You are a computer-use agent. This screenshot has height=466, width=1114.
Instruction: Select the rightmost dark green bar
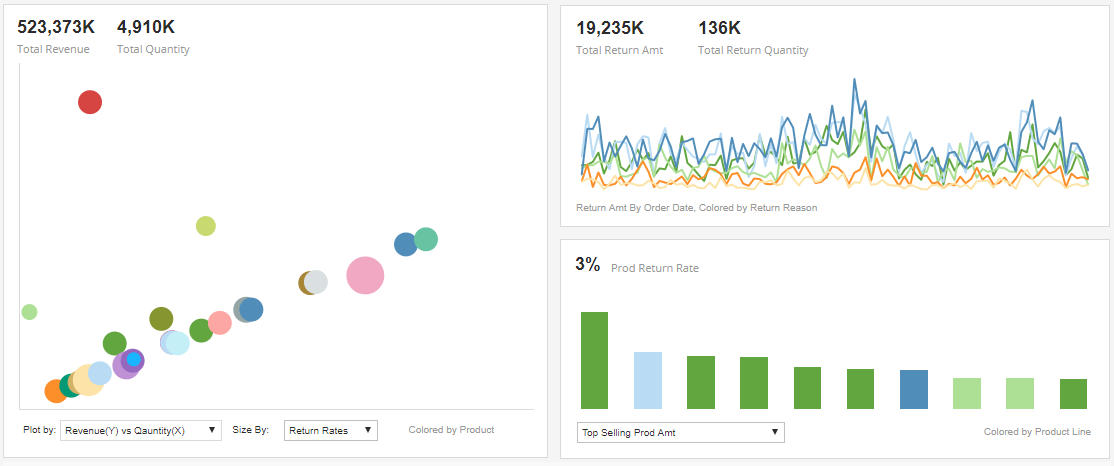click(x=1073, y=393)
